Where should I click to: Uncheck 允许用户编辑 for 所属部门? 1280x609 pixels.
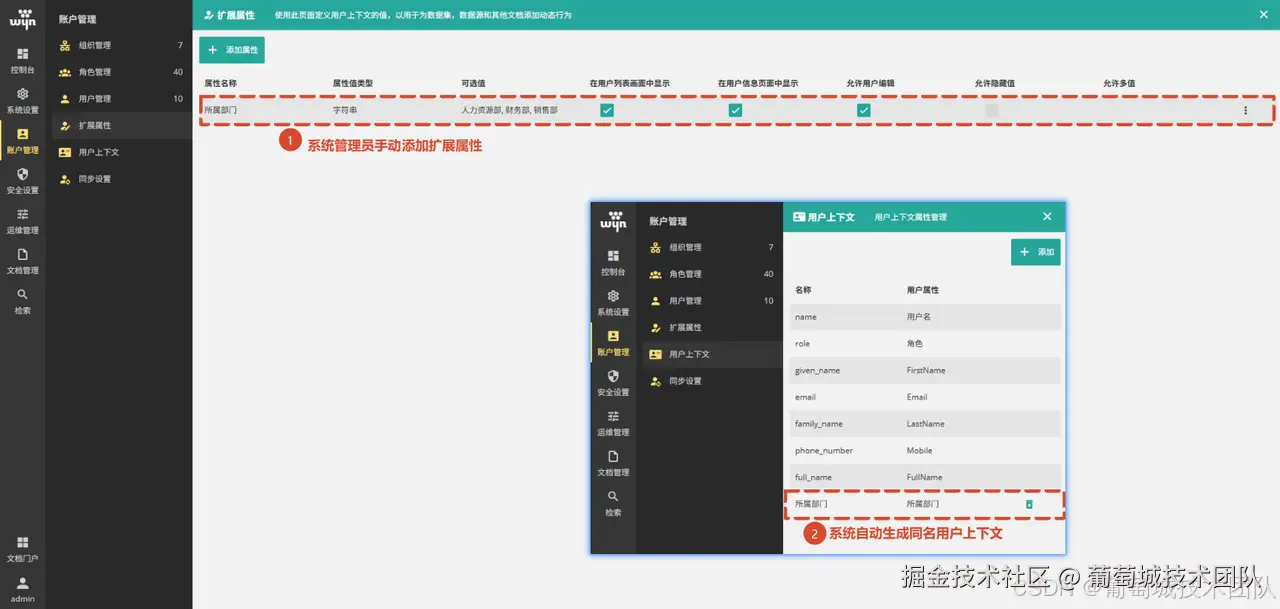tap(864, 110)
